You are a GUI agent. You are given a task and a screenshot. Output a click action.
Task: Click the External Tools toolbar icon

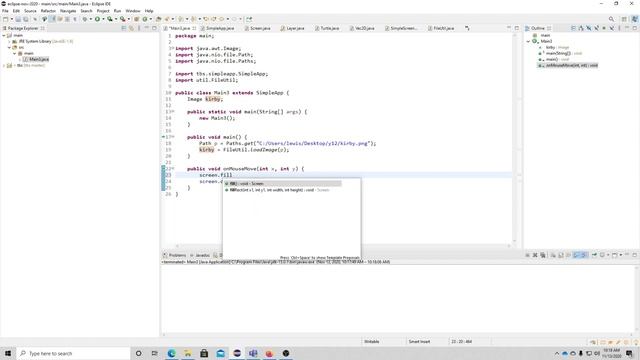(122, 19)
